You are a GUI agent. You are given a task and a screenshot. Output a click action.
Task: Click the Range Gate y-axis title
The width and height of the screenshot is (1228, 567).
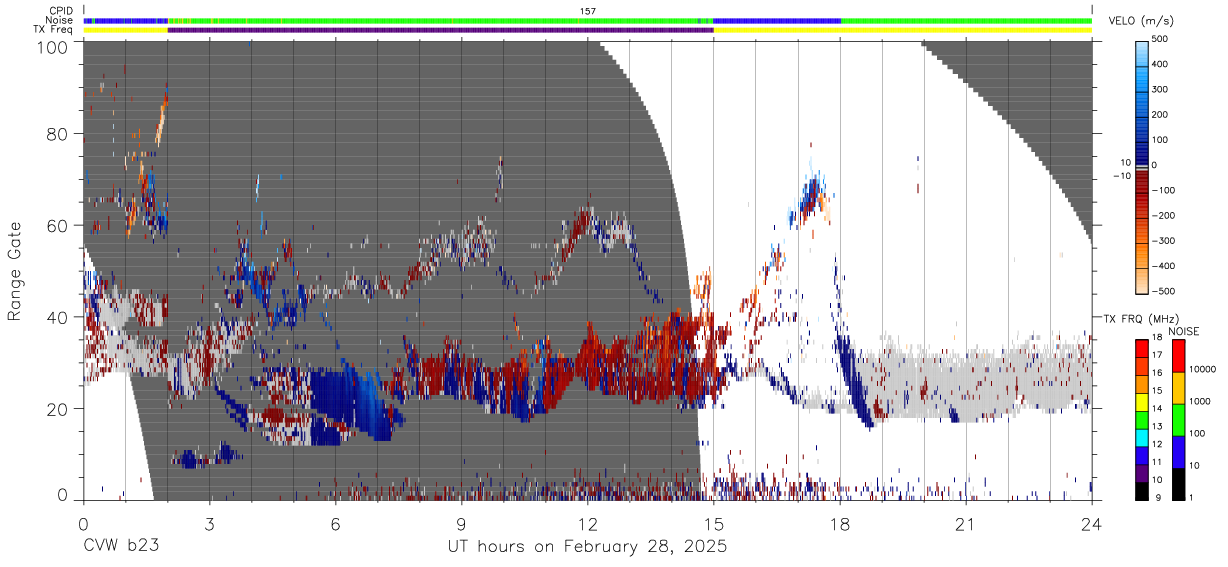click(16, 272)
